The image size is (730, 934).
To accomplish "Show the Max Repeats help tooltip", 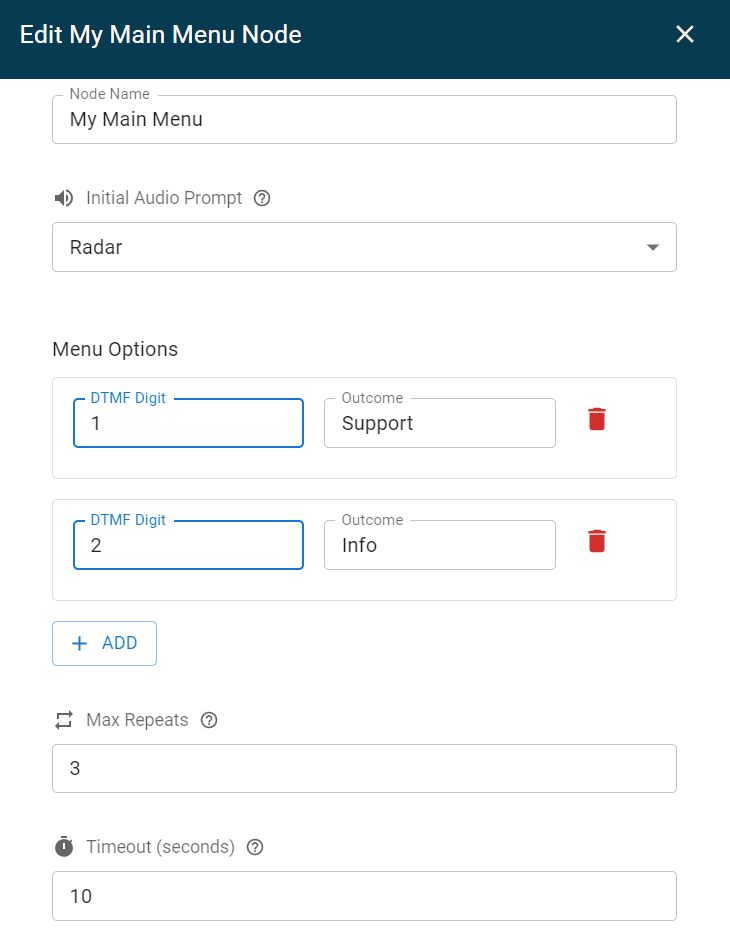I will [209, 720].
